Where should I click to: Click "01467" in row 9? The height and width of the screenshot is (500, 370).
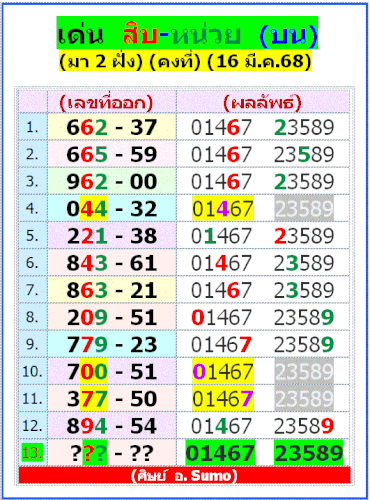[x=221, y=345]
